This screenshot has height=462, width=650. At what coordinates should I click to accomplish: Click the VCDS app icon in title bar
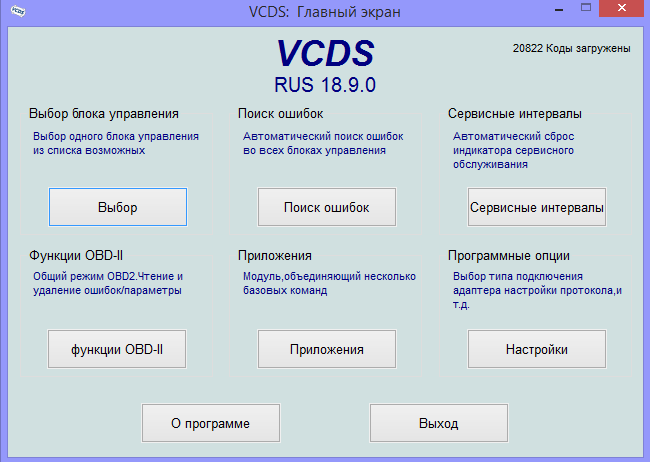[x=18, y=11]
